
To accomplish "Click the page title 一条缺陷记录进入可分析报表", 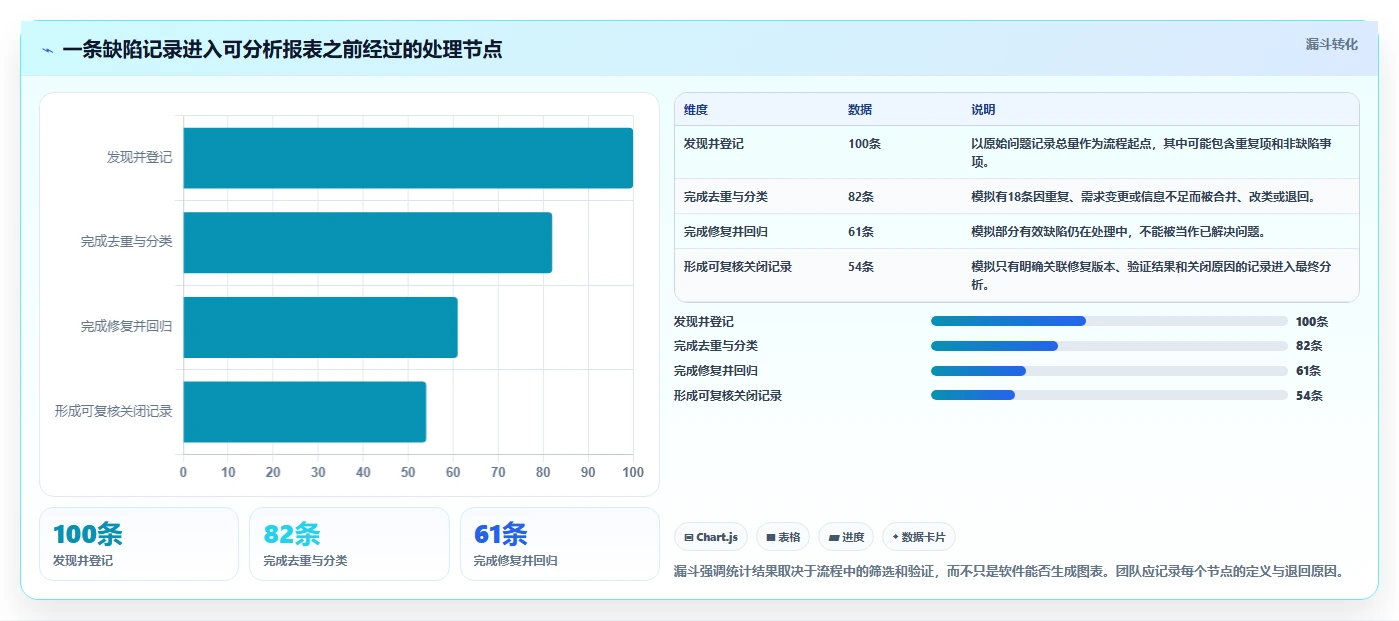I will 282,50.
